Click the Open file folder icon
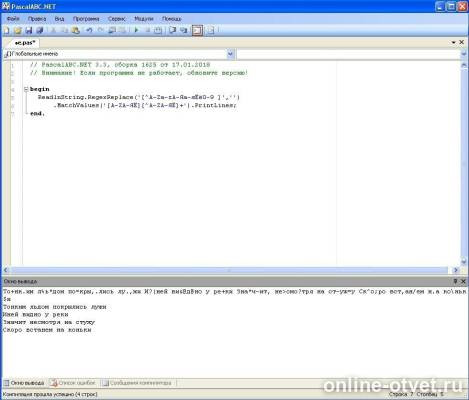Screen dimensions: 469x400 (x=18, y=31)
